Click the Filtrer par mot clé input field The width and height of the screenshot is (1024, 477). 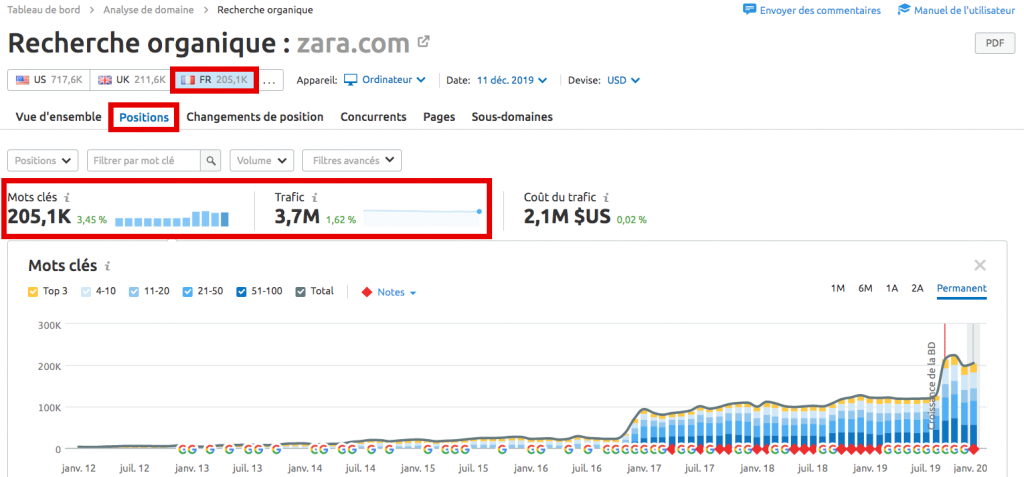pyautogui.click(x=144, y=160)
